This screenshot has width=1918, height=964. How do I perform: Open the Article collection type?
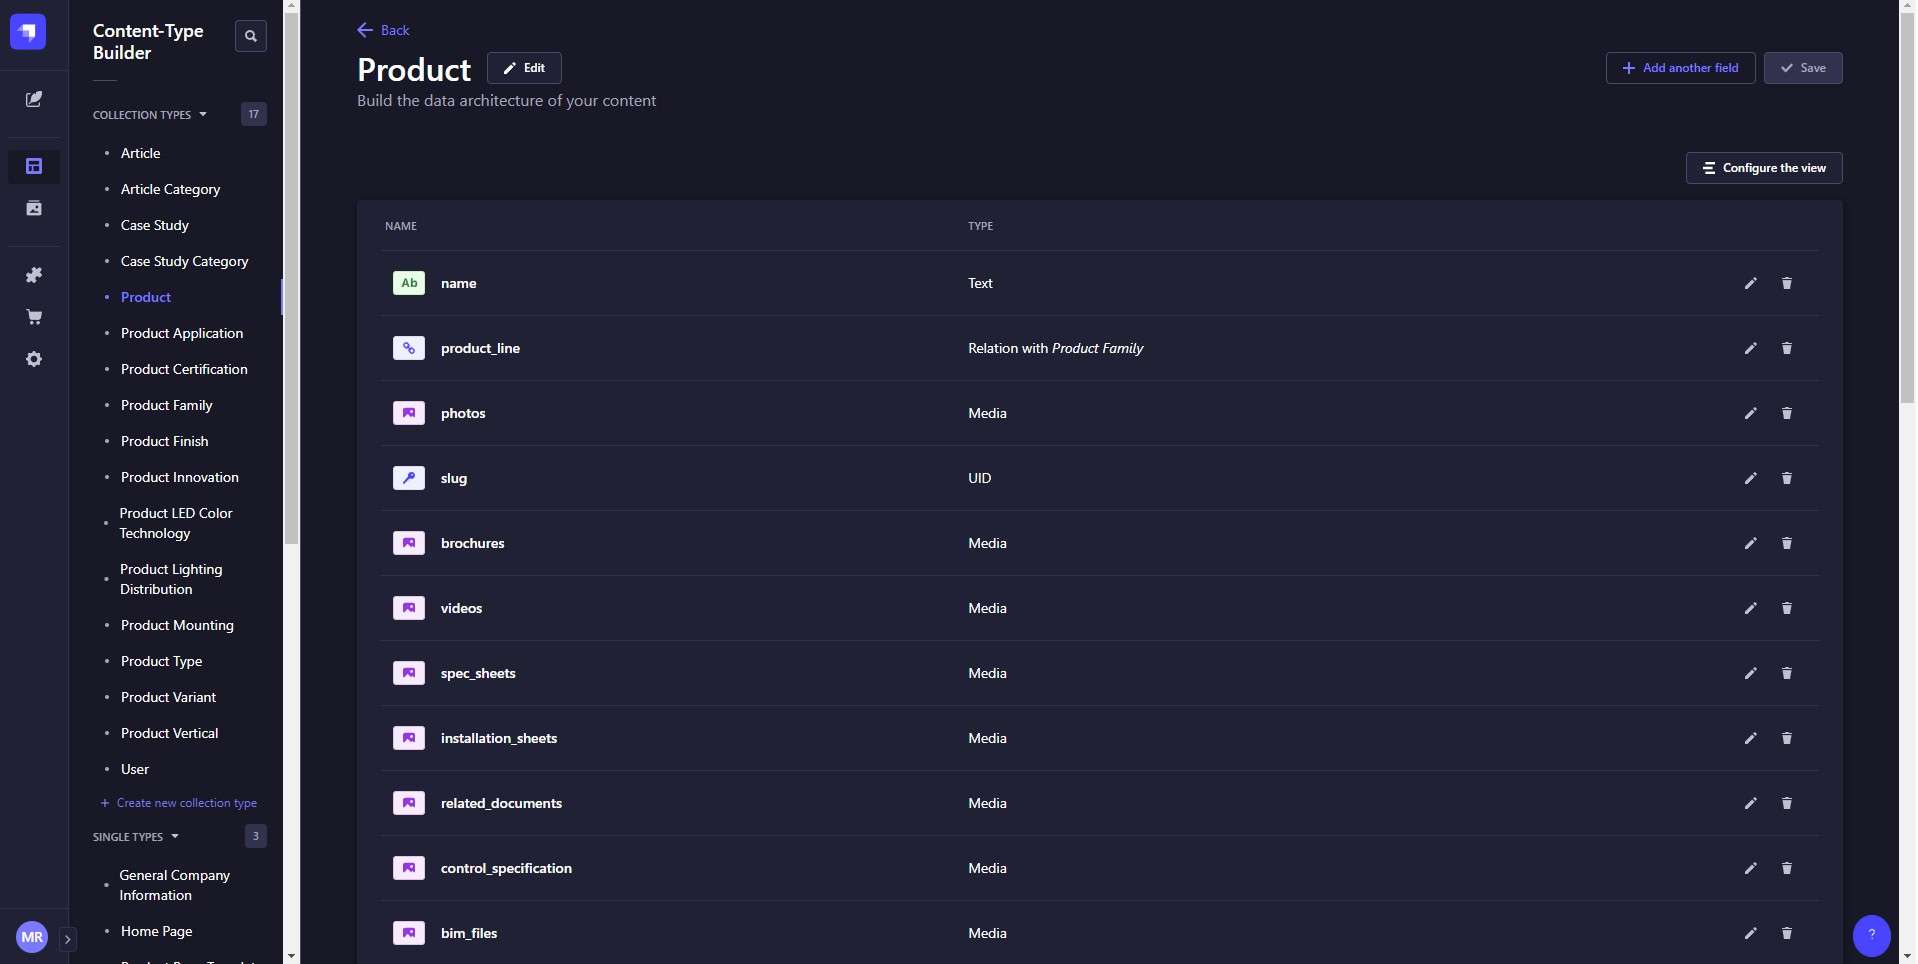140,153
